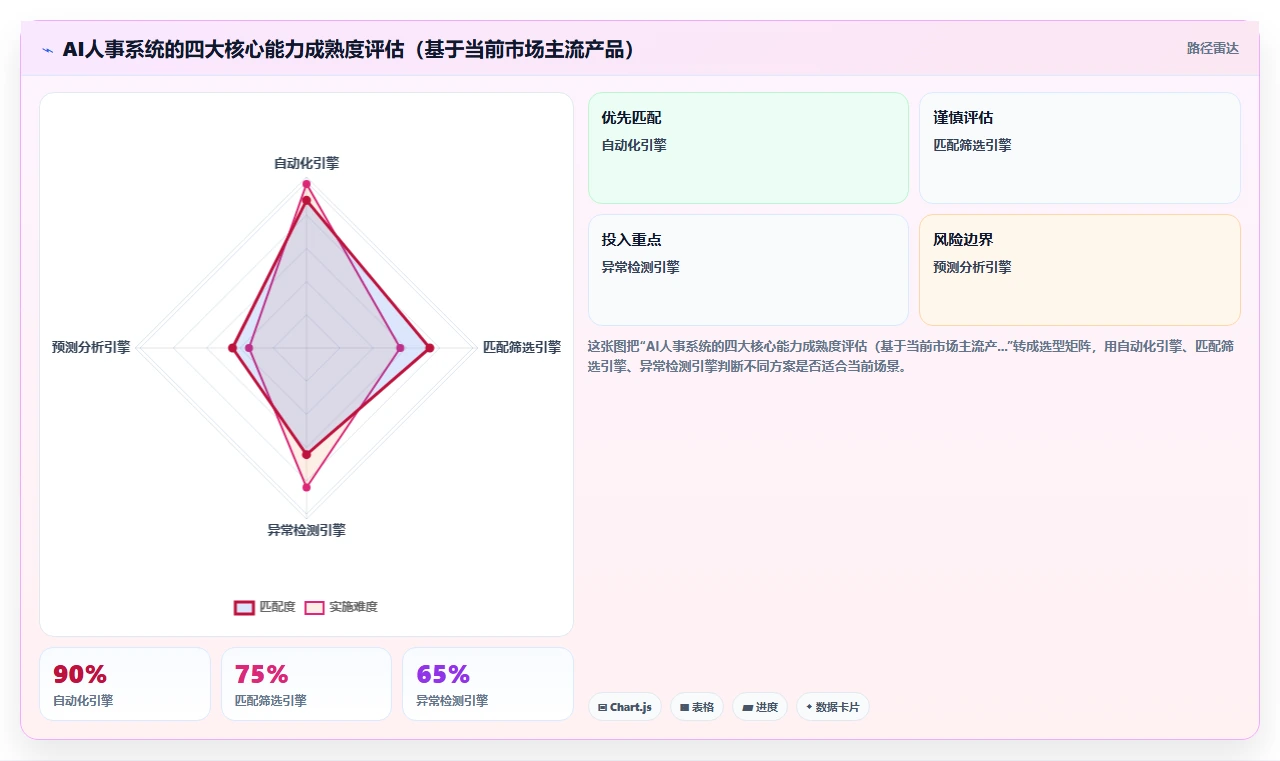
Task: Click the header icon beside the AI人事系统 title
Action: point(47,50)
